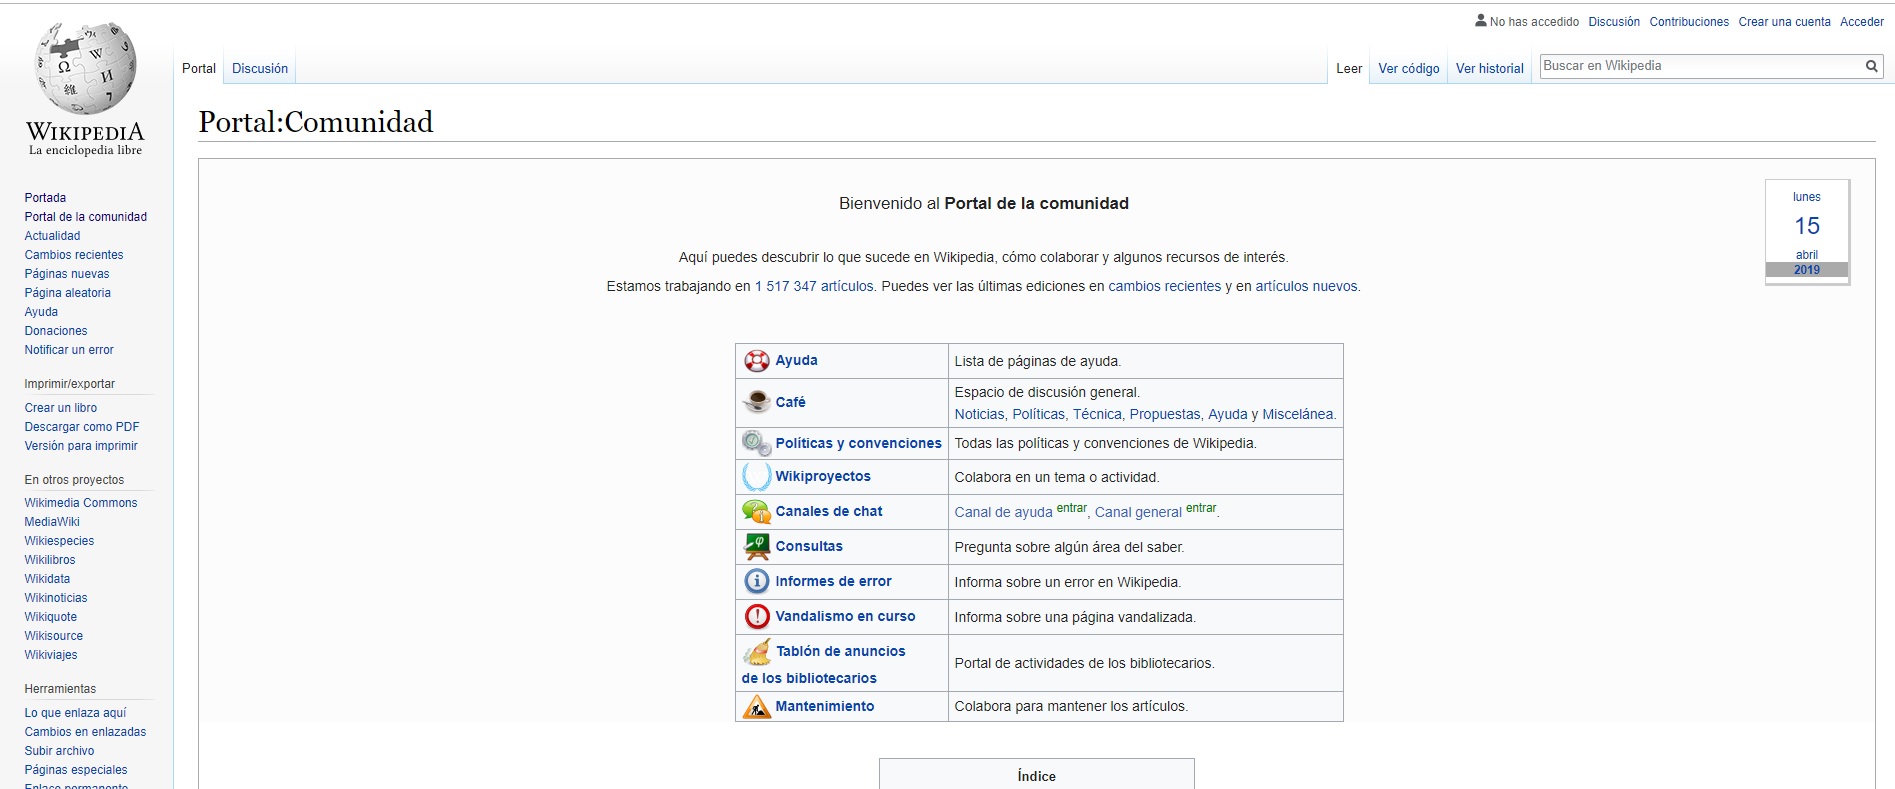Click the Tablón de anuncios broom icon

[x=757, y=652]
